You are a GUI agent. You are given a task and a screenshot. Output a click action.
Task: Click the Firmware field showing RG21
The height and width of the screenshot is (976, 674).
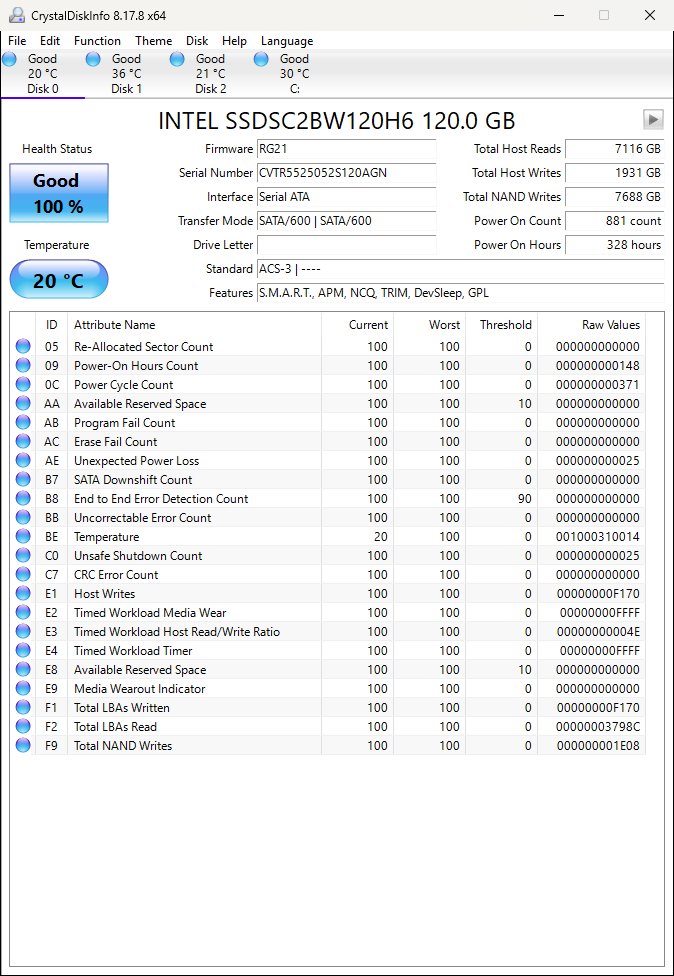click(x=347, y=149)
